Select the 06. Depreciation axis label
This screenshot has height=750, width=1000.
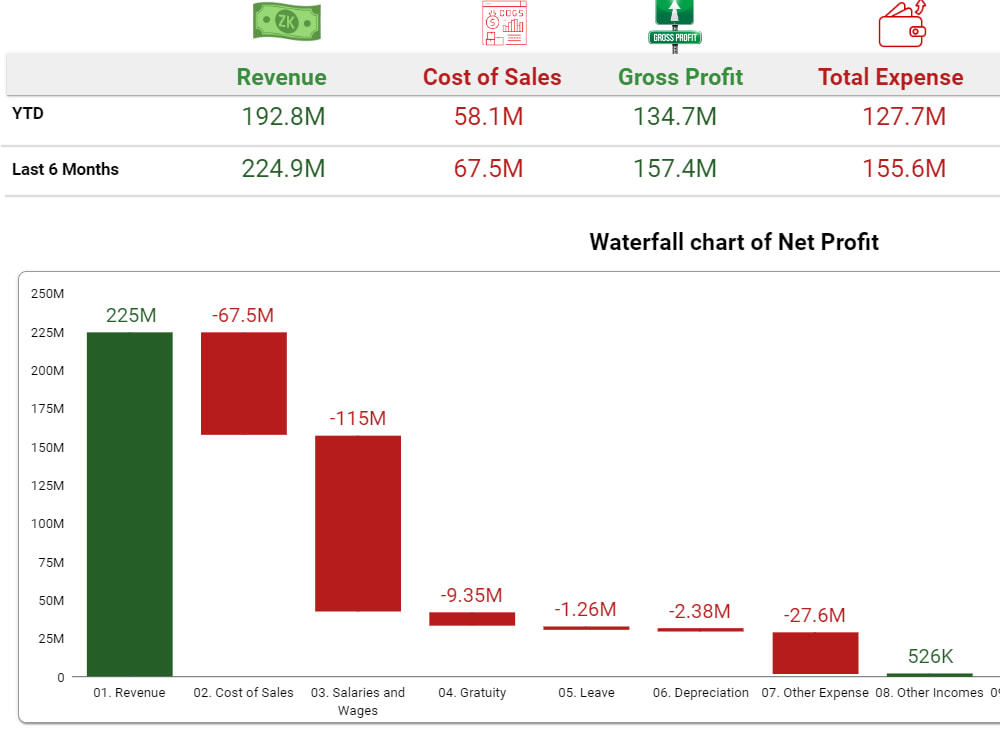(x=701, y=692)
